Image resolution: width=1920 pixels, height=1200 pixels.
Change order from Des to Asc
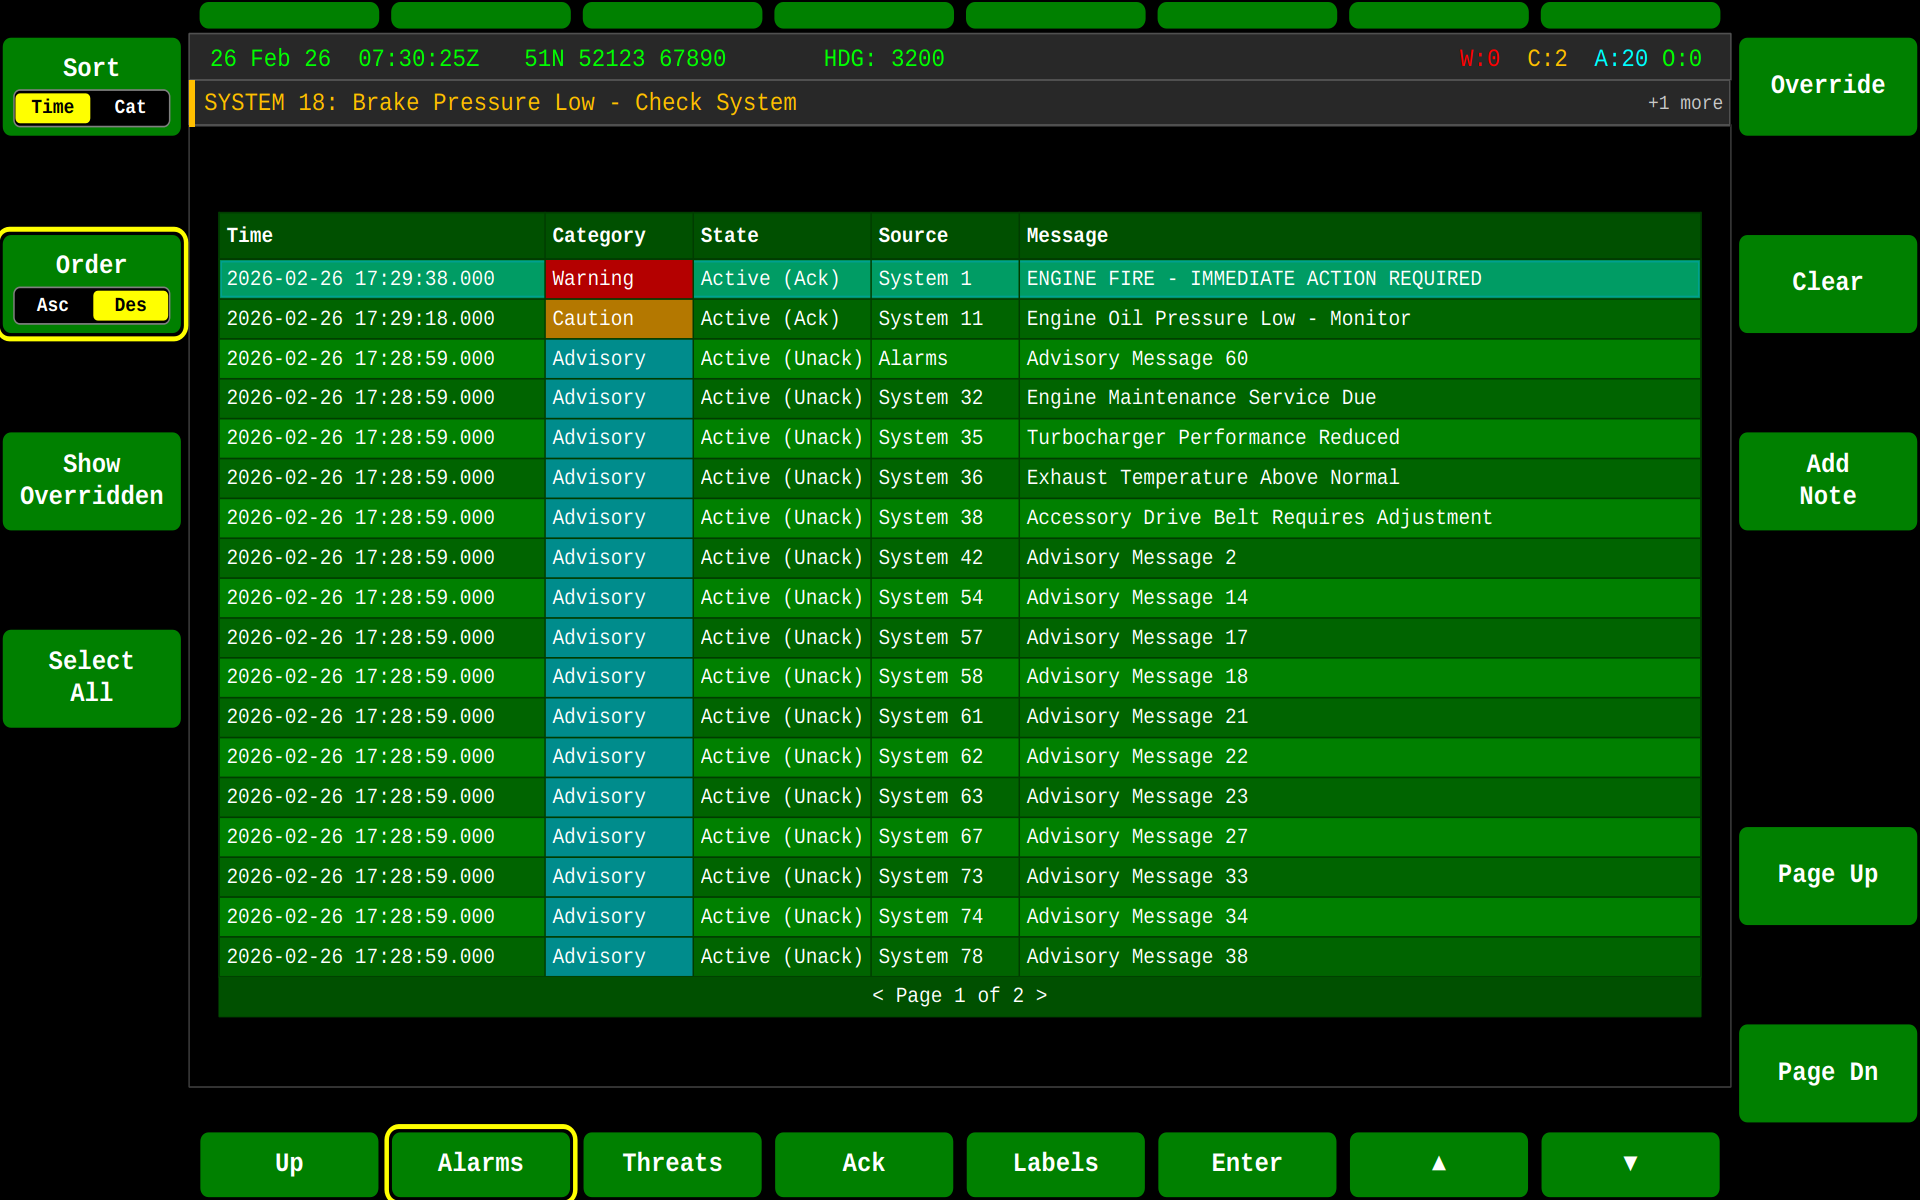52,305
